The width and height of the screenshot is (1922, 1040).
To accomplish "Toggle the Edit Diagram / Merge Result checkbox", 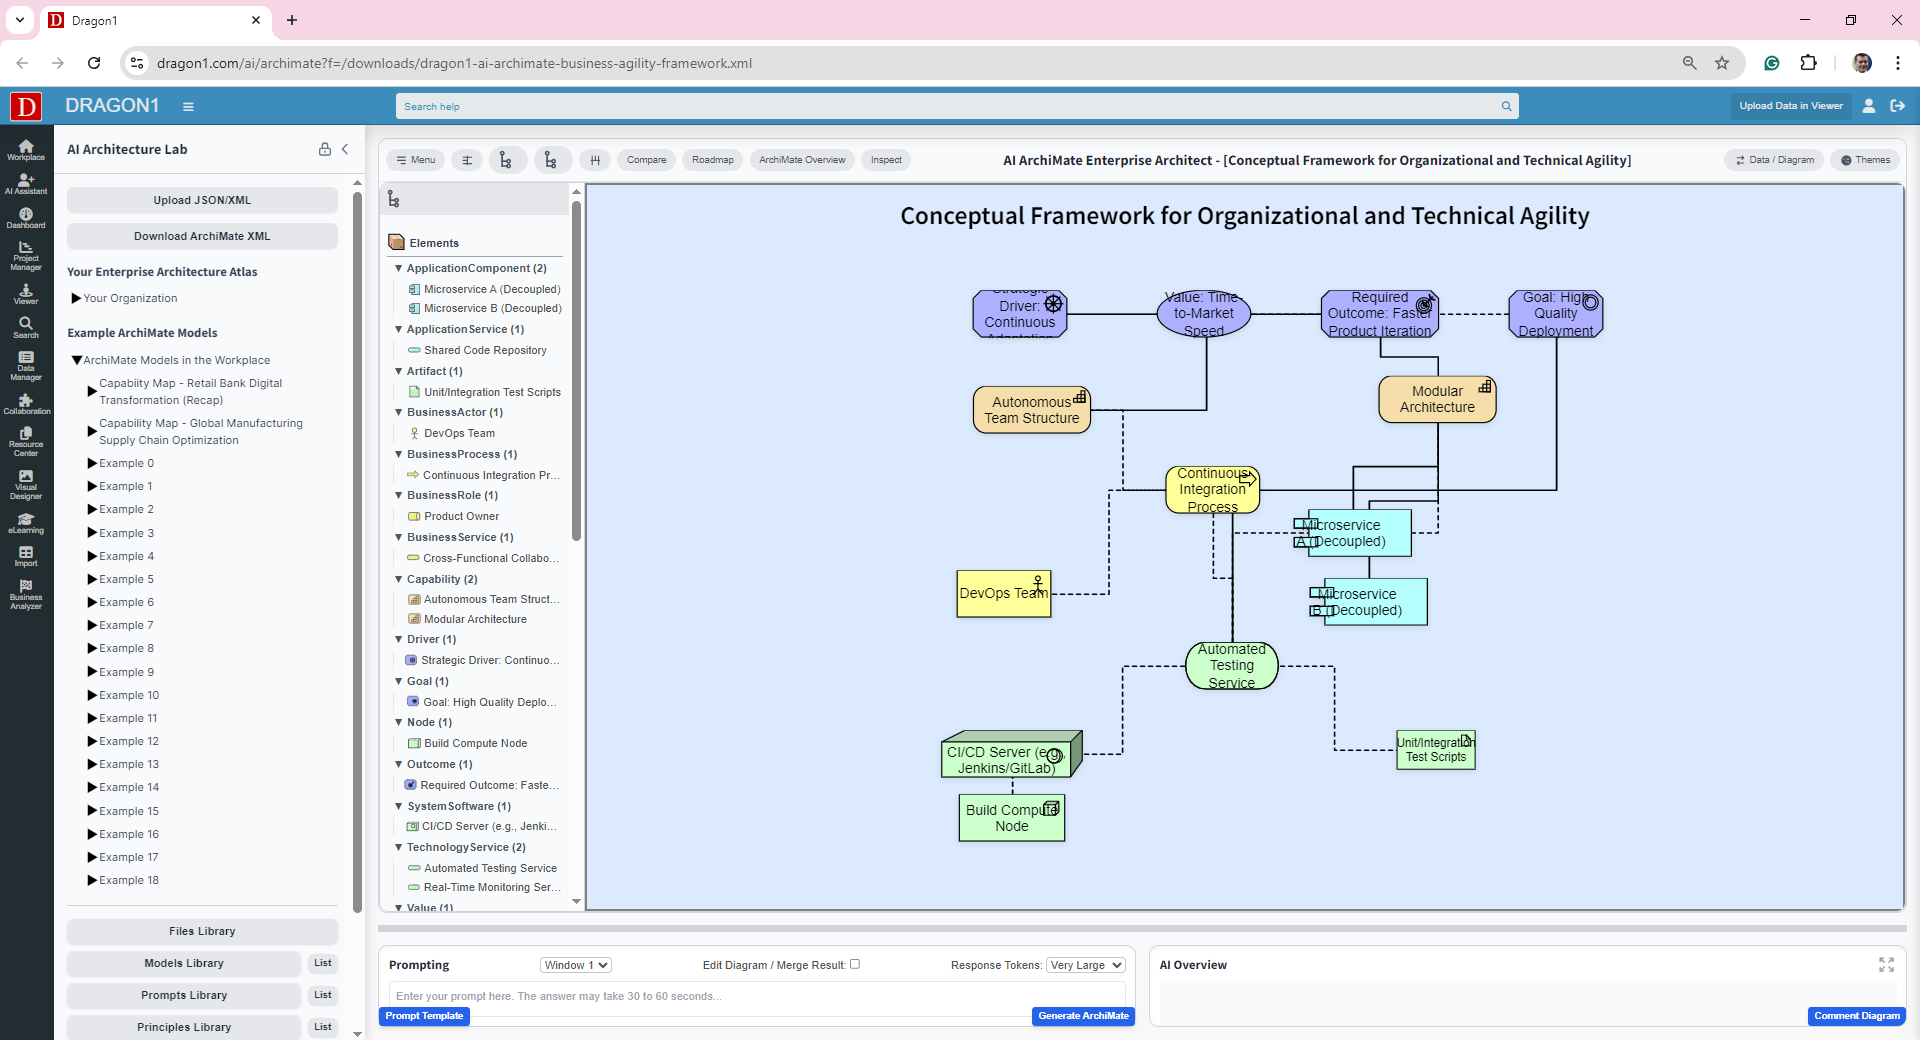I will click(x=855, y=964).
